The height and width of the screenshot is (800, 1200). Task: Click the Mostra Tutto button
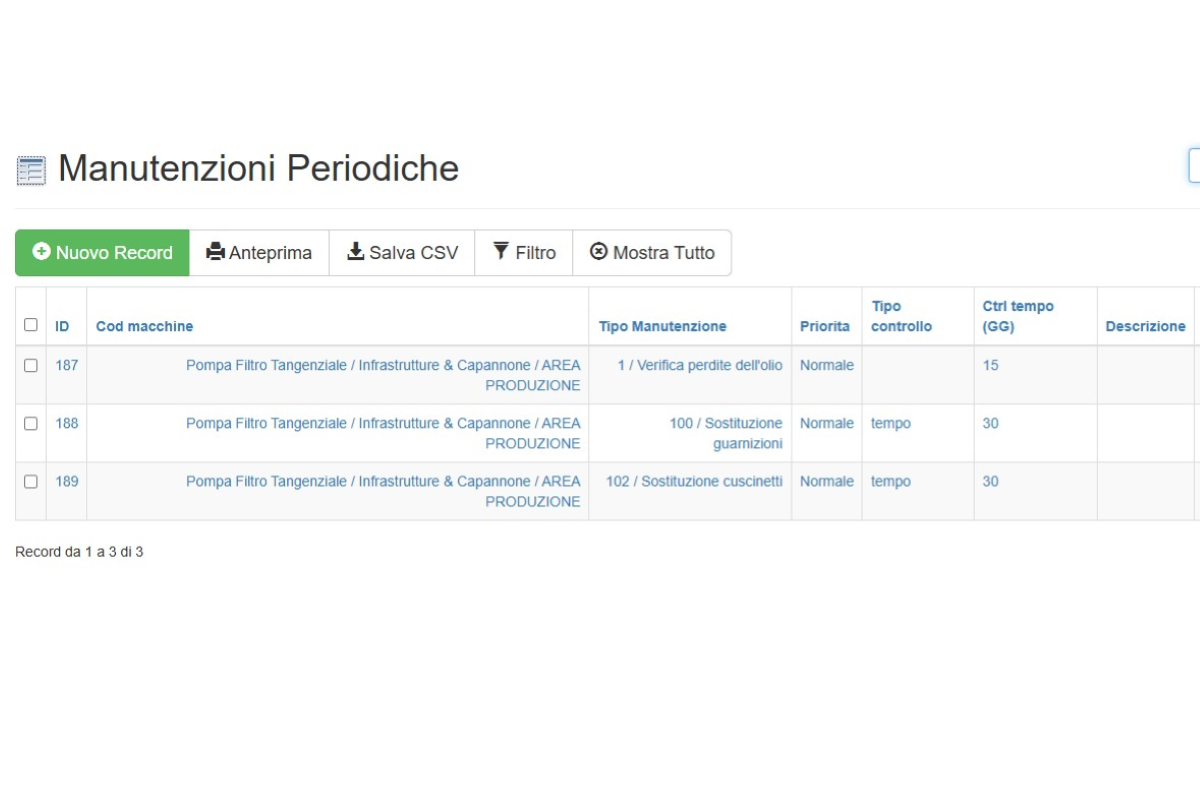click(x=652, y=253)
